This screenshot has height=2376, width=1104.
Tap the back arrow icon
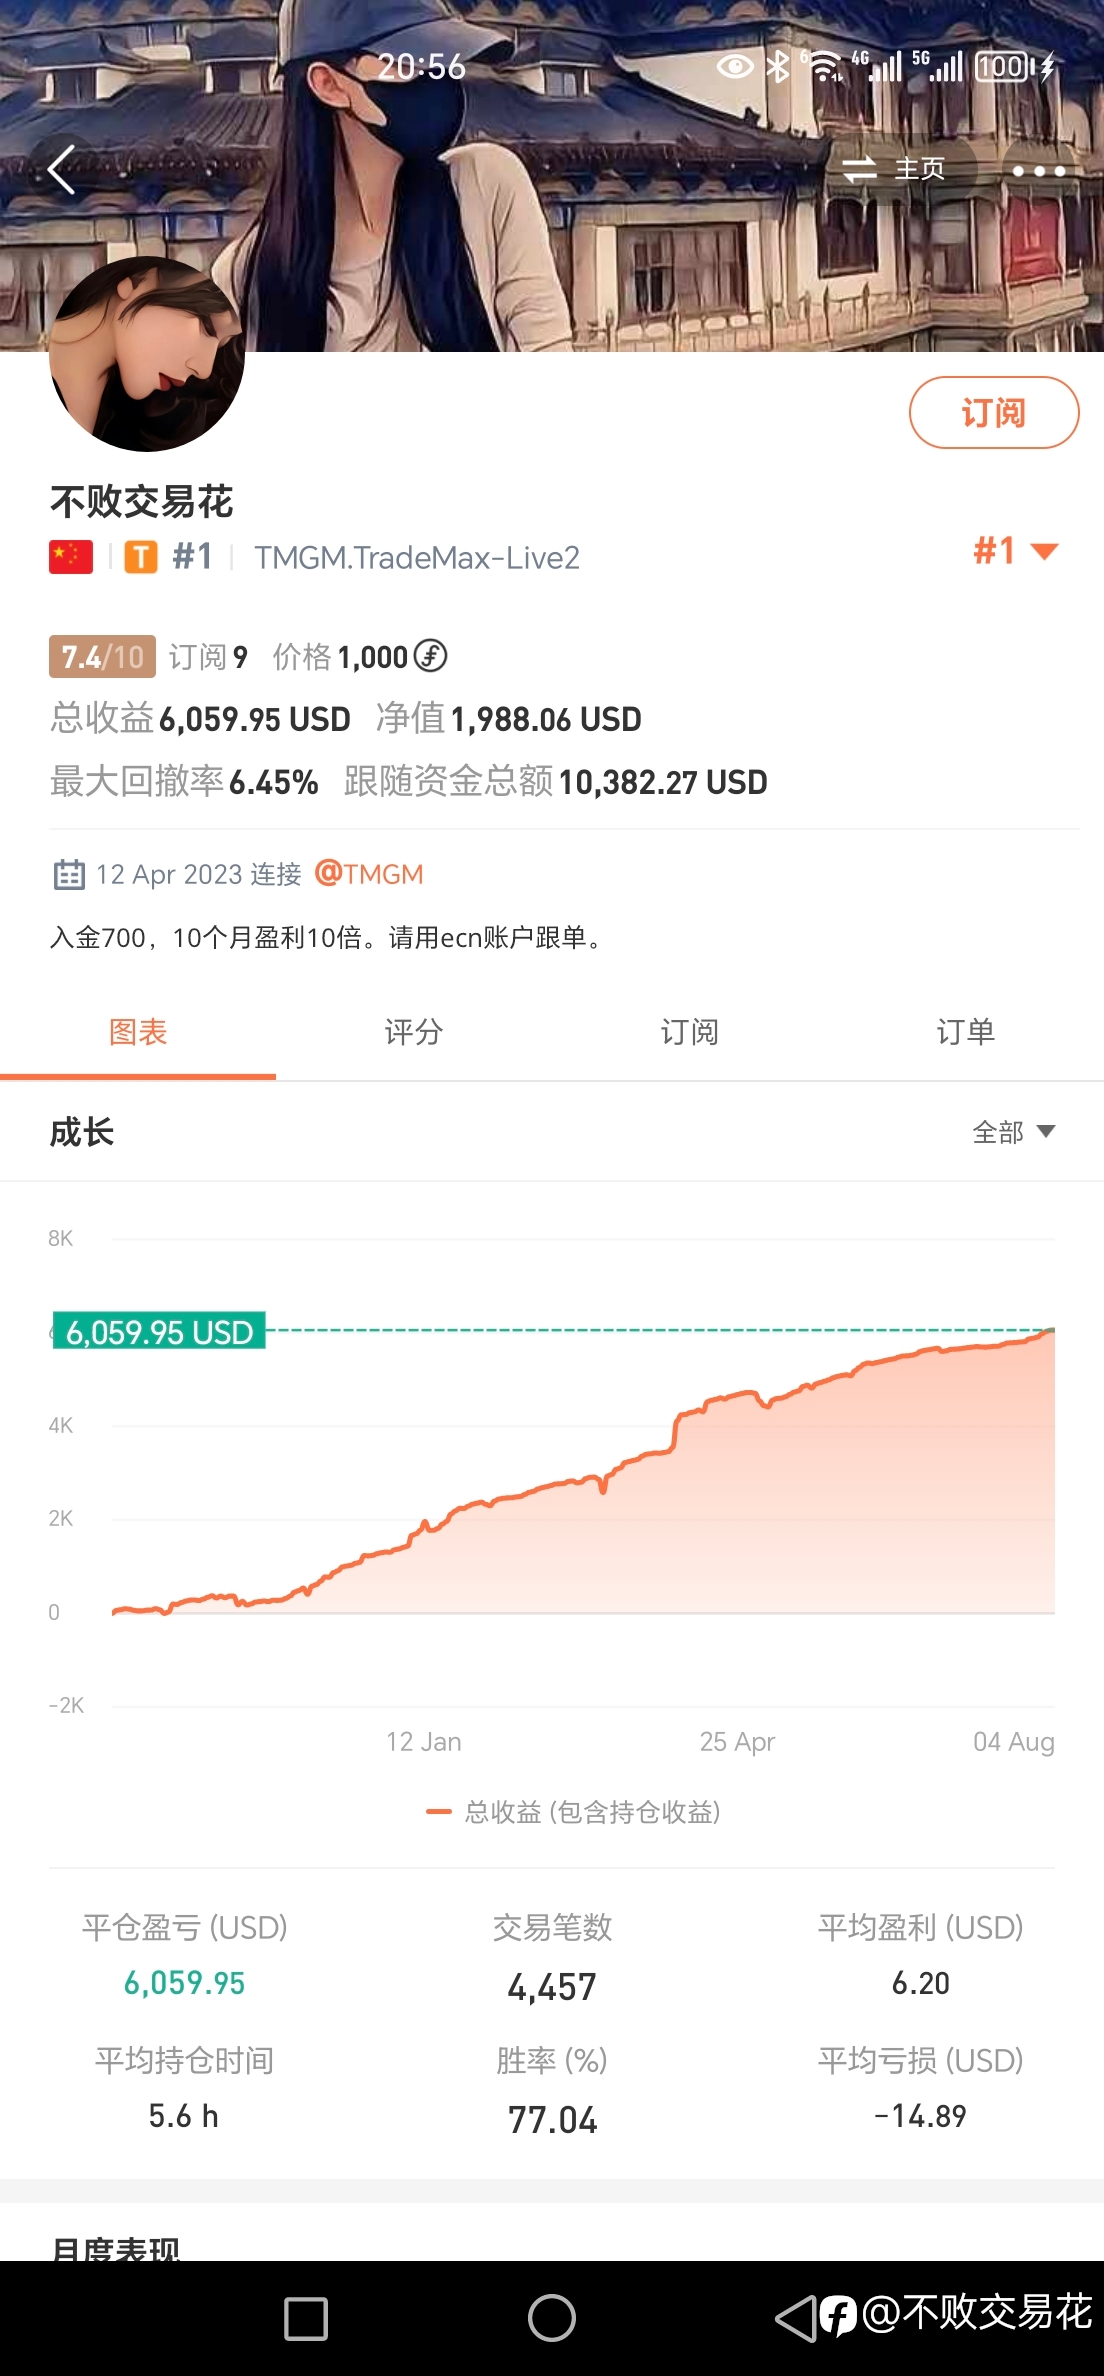[62, 170]
